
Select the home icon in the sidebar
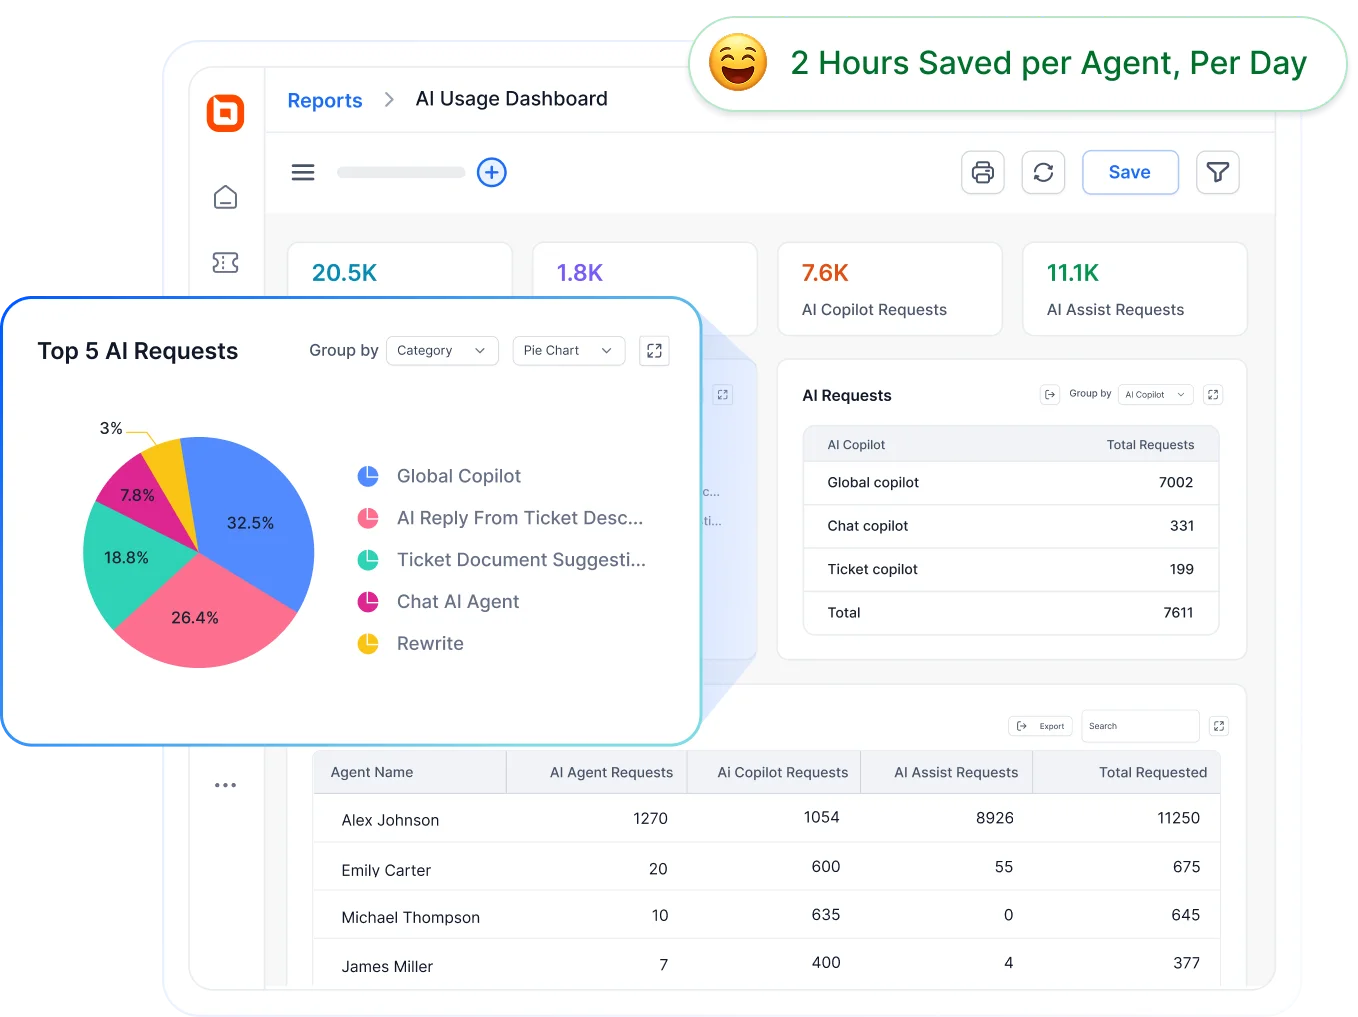coord(225,197)
